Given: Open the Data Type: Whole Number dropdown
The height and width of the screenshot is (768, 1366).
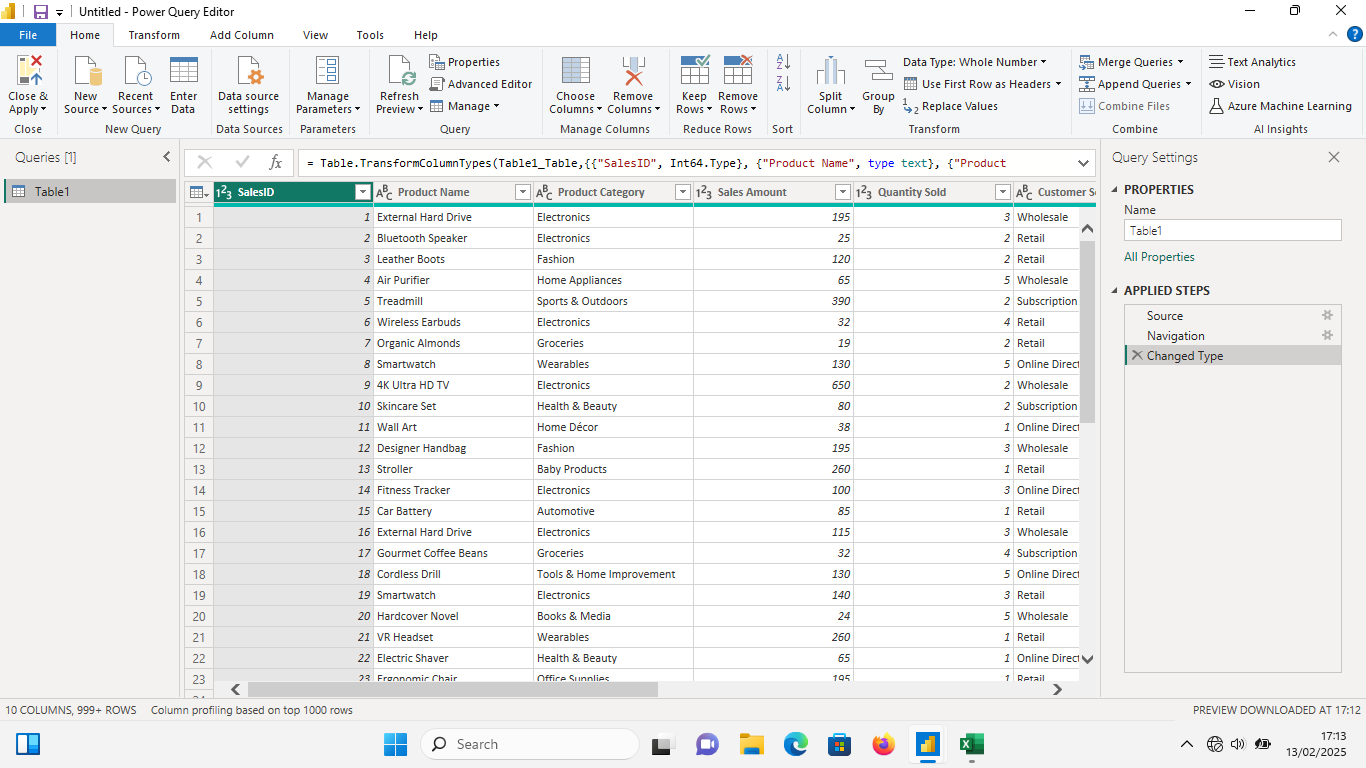Looking at the screenshot, I should (975, 62).
